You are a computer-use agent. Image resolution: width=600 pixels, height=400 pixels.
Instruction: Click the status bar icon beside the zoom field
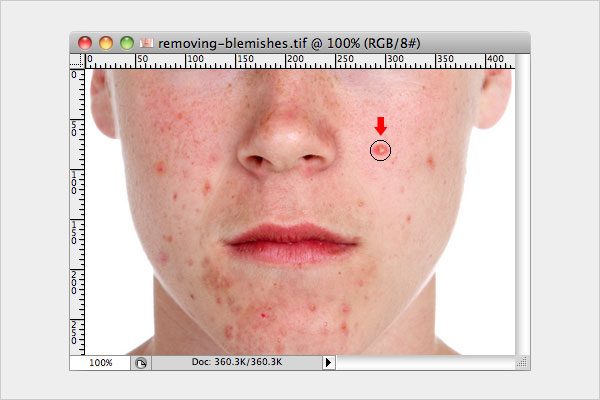click(141, 362)
